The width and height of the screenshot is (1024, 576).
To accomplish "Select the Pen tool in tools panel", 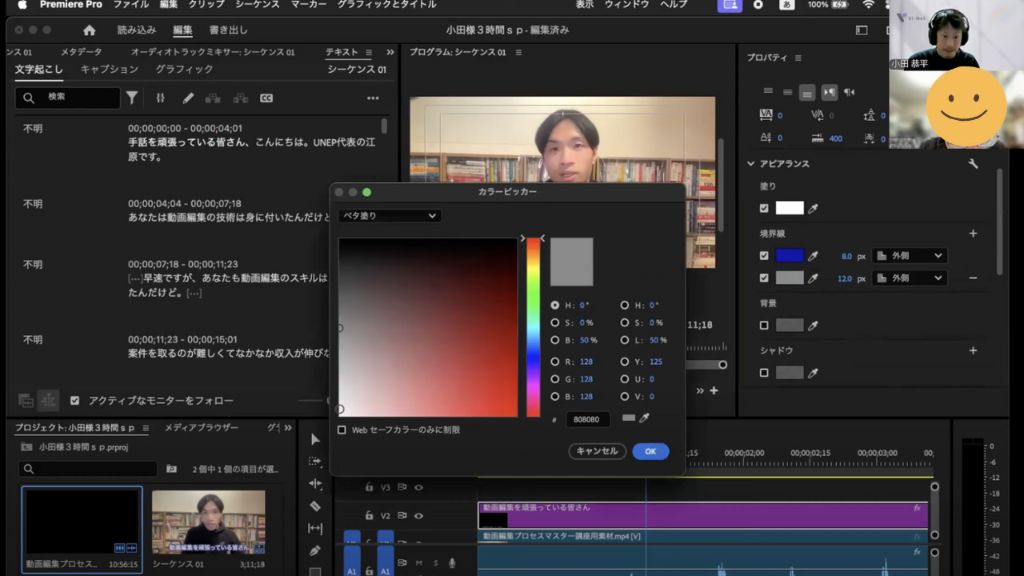I will pos(315,551).
